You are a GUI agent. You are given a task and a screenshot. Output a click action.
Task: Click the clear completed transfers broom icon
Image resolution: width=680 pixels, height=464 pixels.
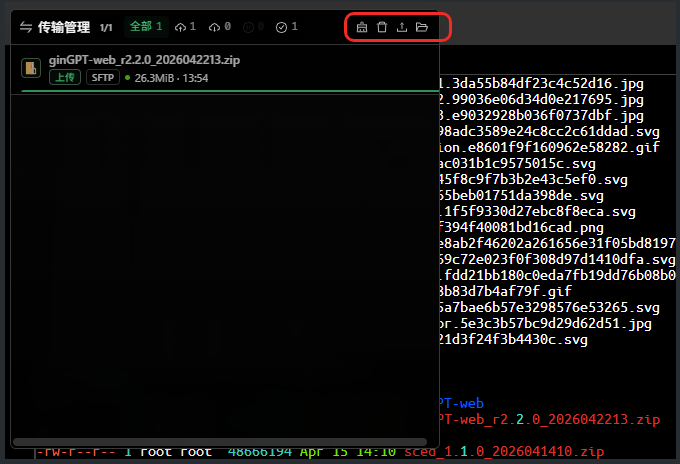362,27
